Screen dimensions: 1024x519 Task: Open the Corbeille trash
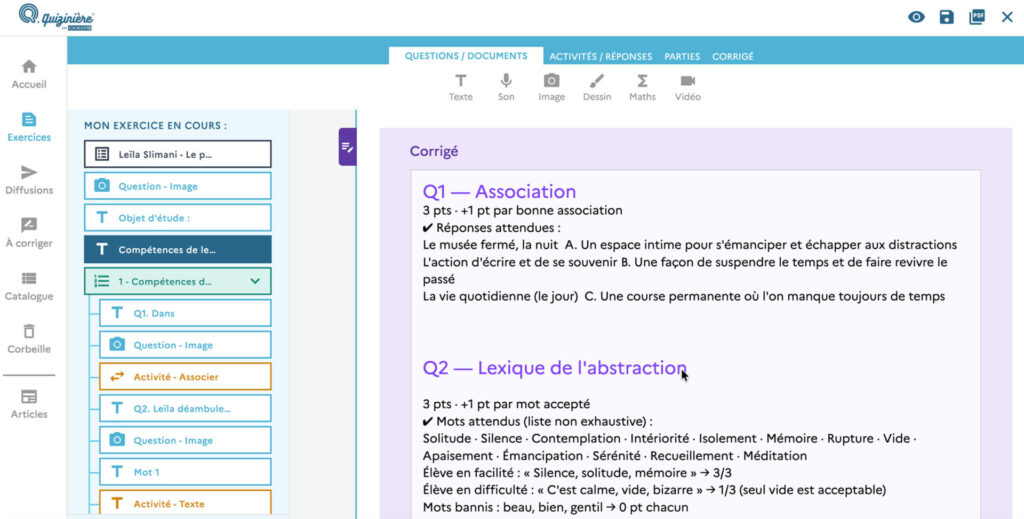point(29,339)
